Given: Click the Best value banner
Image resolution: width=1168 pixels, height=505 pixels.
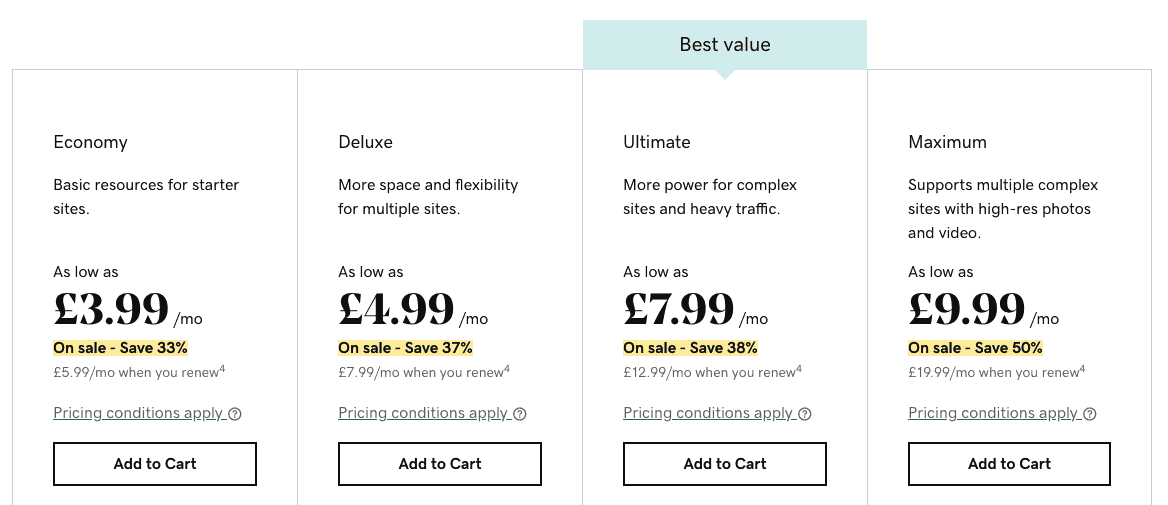Looking at the screenshot, I should pos(725,45).
